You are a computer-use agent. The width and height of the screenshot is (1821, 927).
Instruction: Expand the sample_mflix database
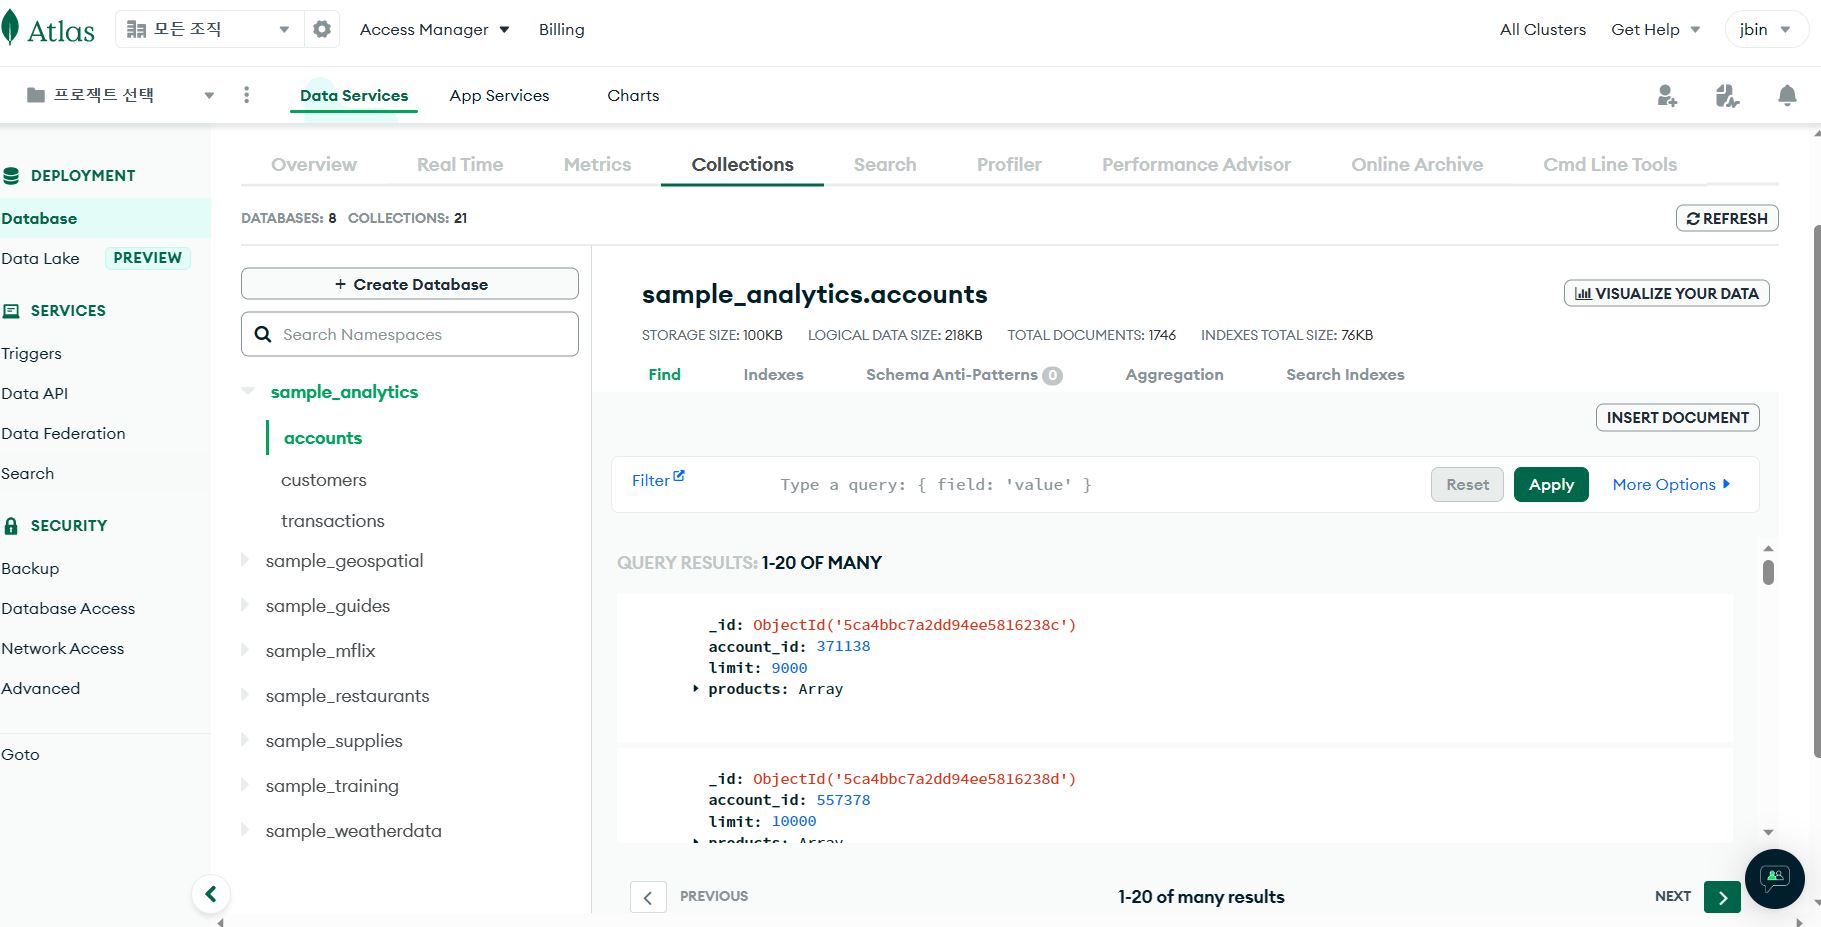245,650
